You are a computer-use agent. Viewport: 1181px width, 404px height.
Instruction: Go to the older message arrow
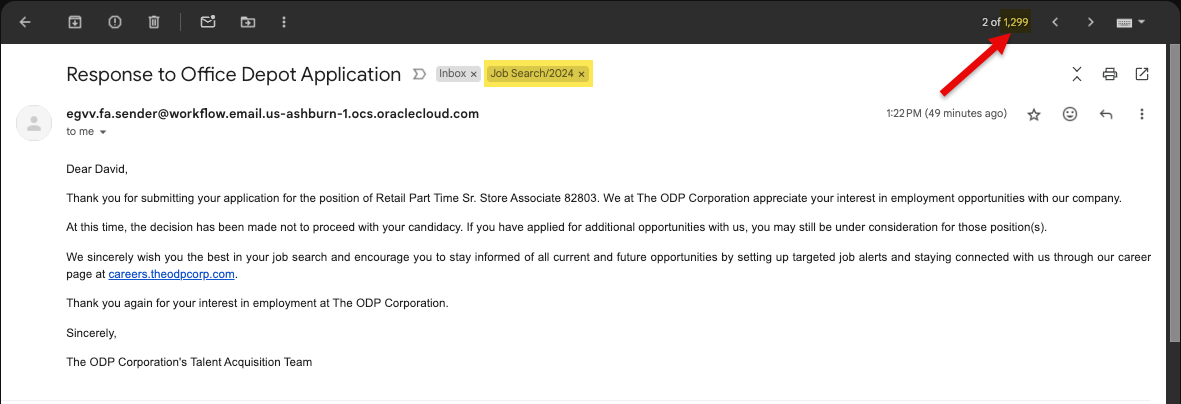pyautogui.click(x=1090, y=22)
